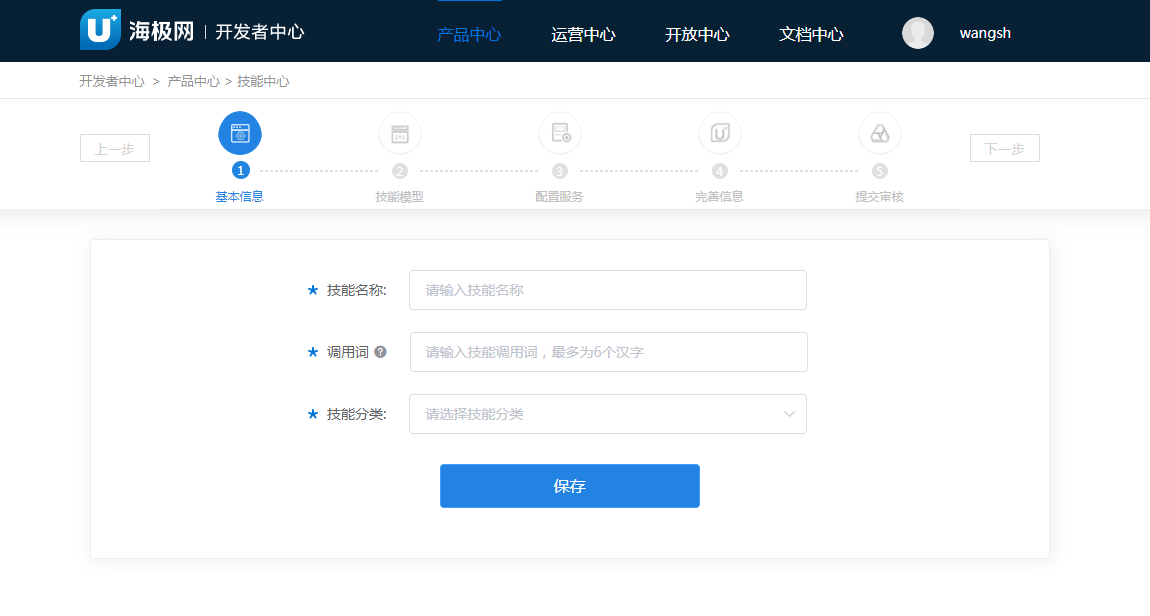Screen dimensions: 1150x616
Task: Click the 开发者中心 breadcrumb link
Action: 112,81
